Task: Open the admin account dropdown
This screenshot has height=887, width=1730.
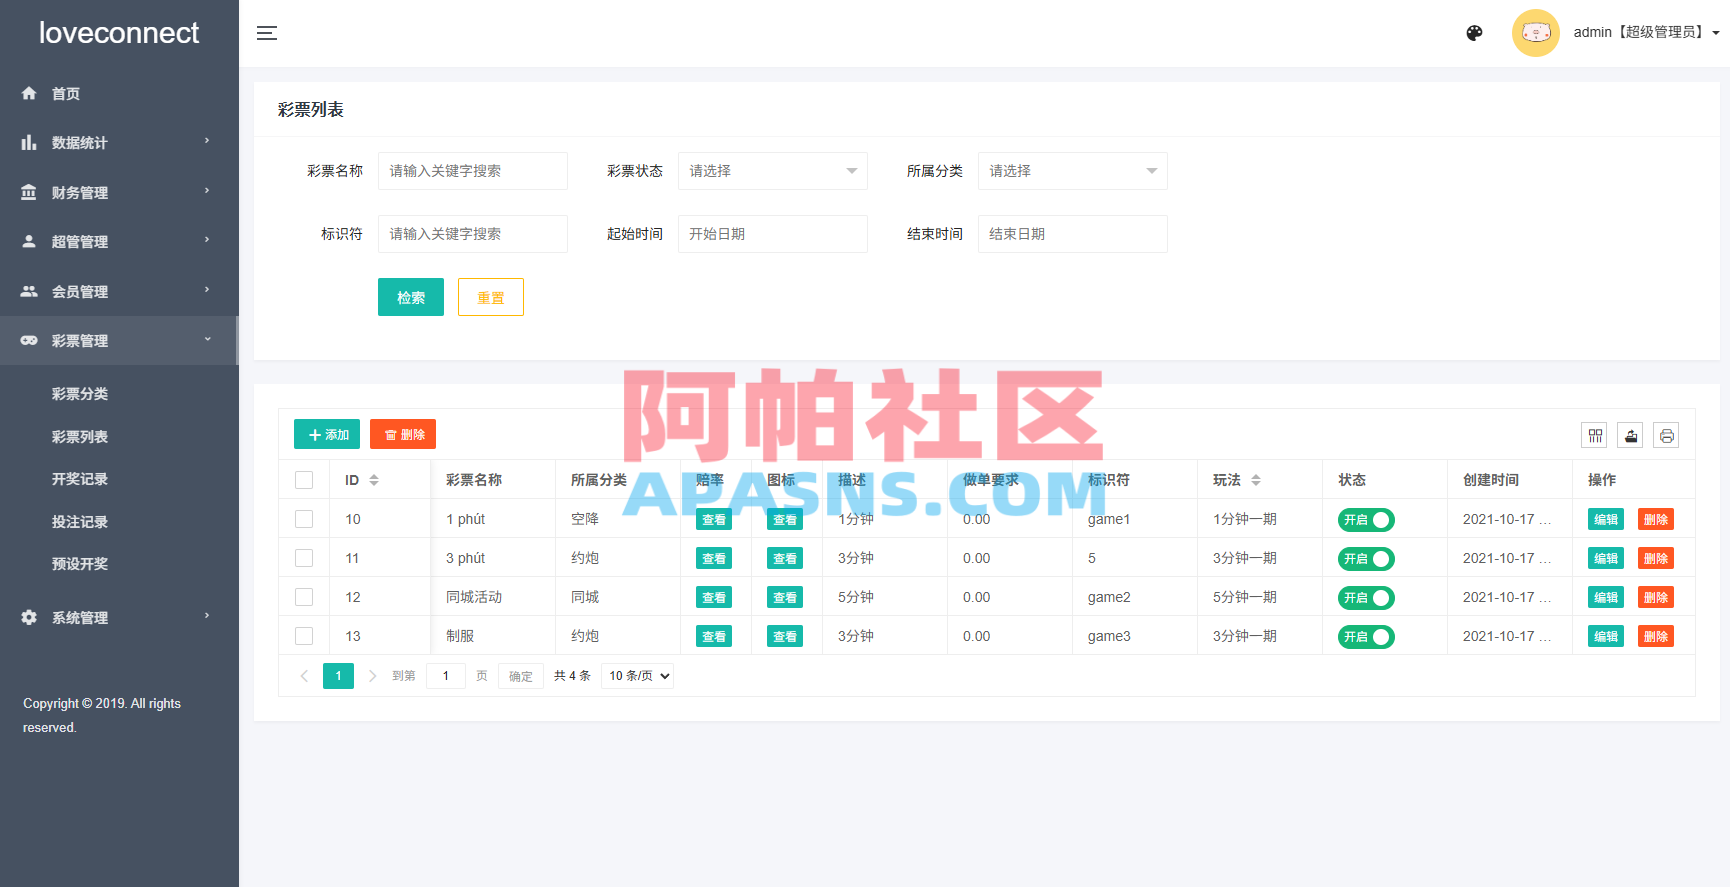Action: click(x=1646, y=32)
